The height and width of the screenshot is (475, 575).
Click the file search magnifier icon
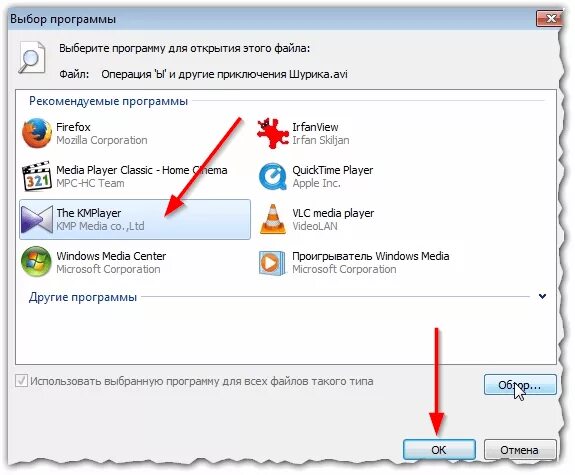tap(32, 58)
